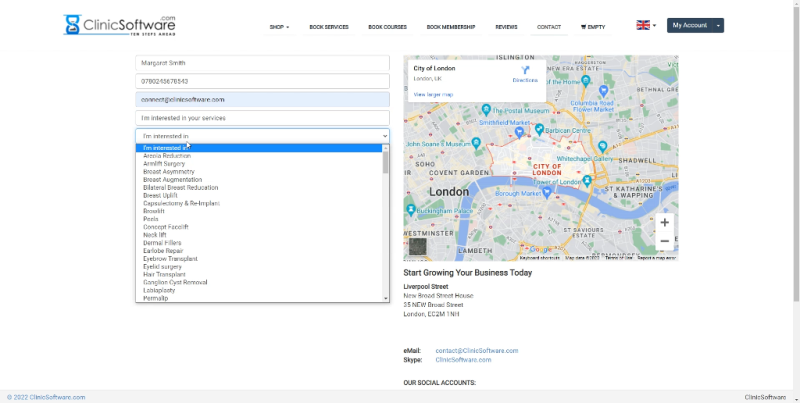Click the phone number input field
The width and height of the screenshot is (800, 403).
point(262,81)
